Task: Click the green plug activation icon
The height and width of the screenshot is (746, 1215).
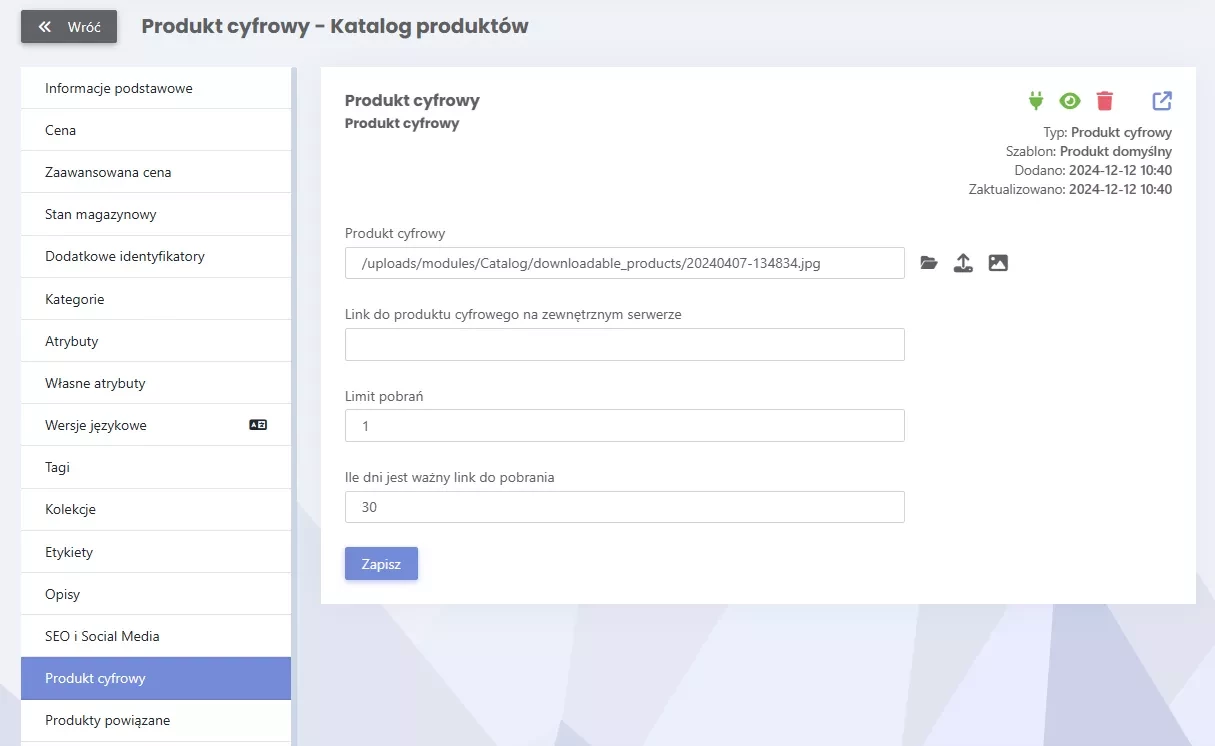Action: 1036,101
